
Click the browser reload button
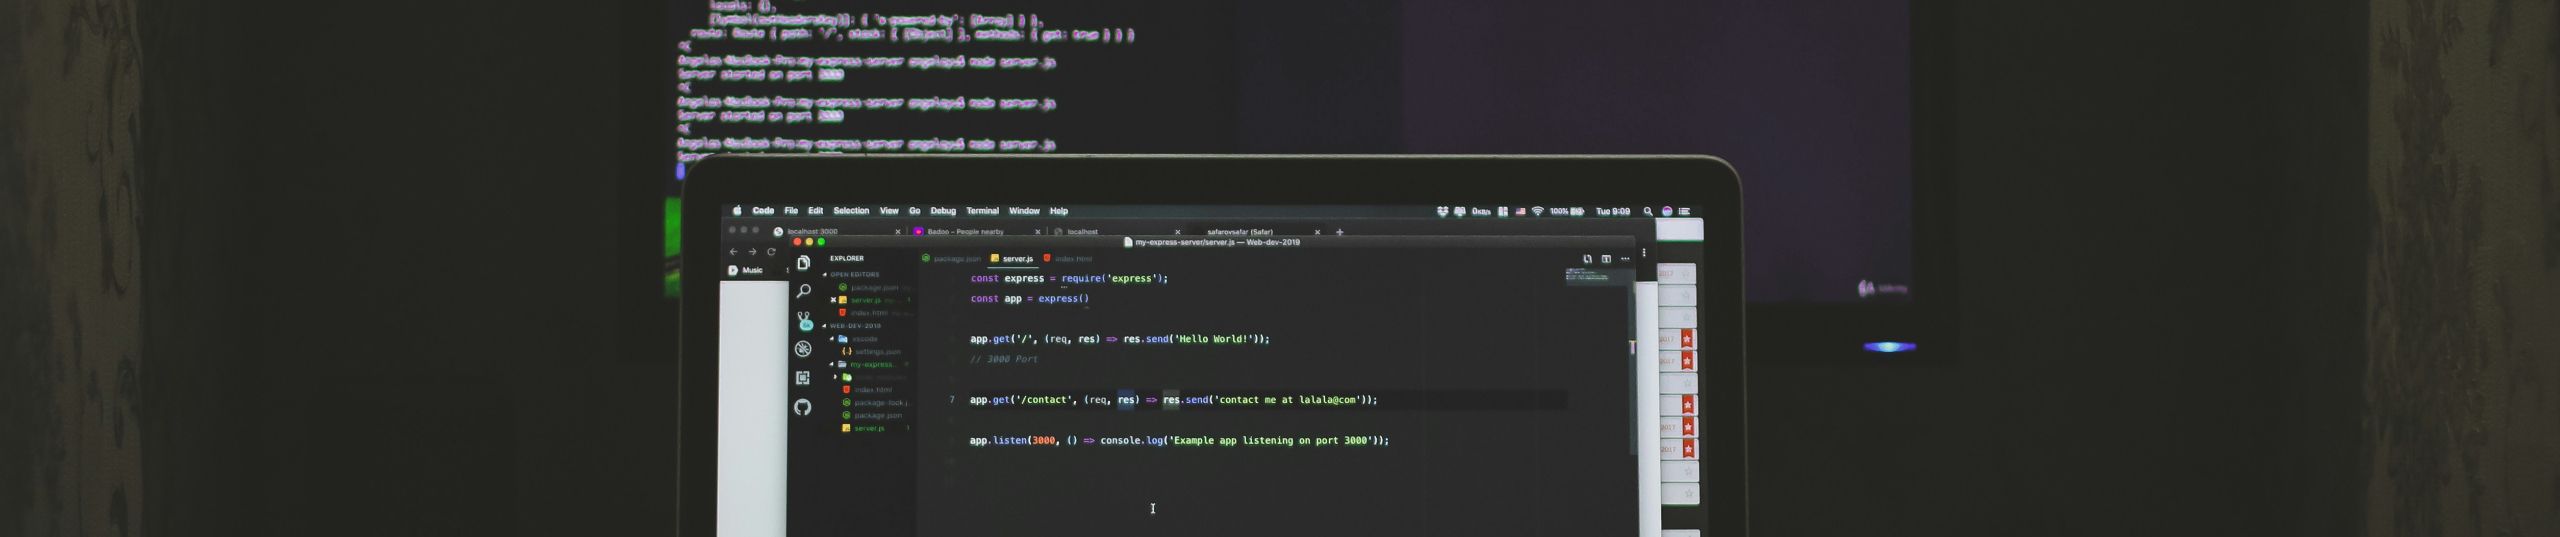click(771, 252)
